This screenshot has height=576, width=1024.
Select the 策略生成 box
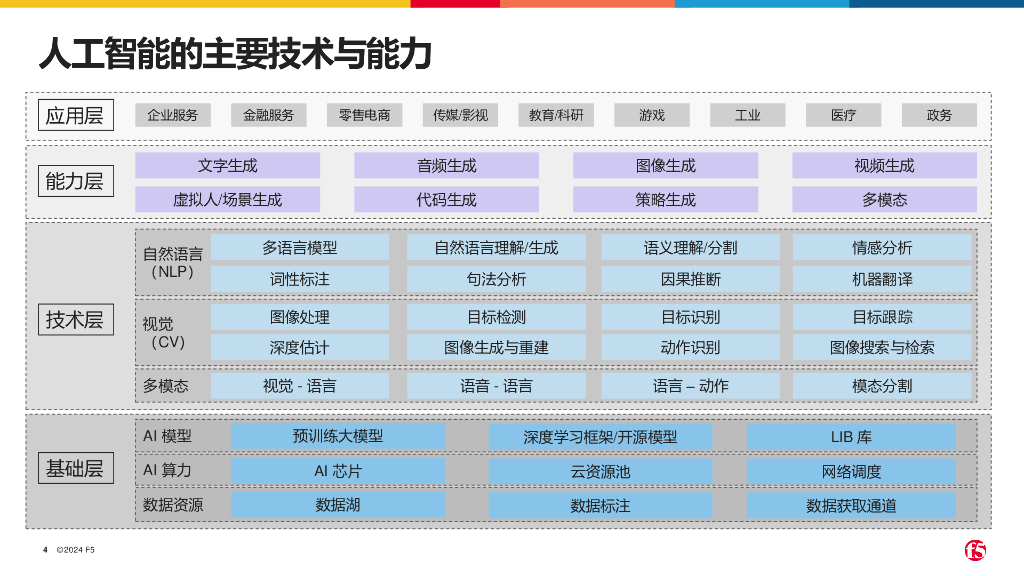tap(665, 200)
